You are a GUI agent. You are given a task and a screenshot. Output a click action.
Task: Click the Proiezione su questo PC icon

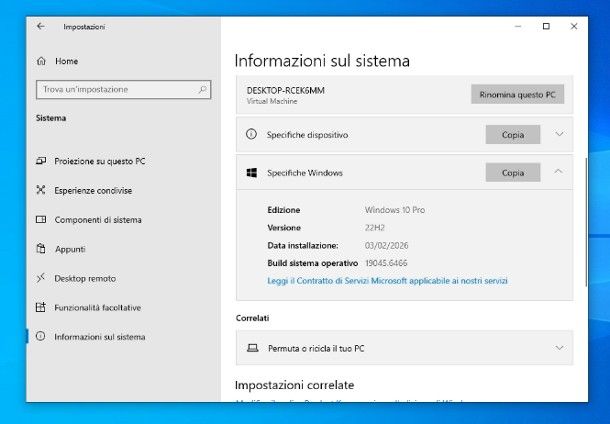[x=41, y=161]
